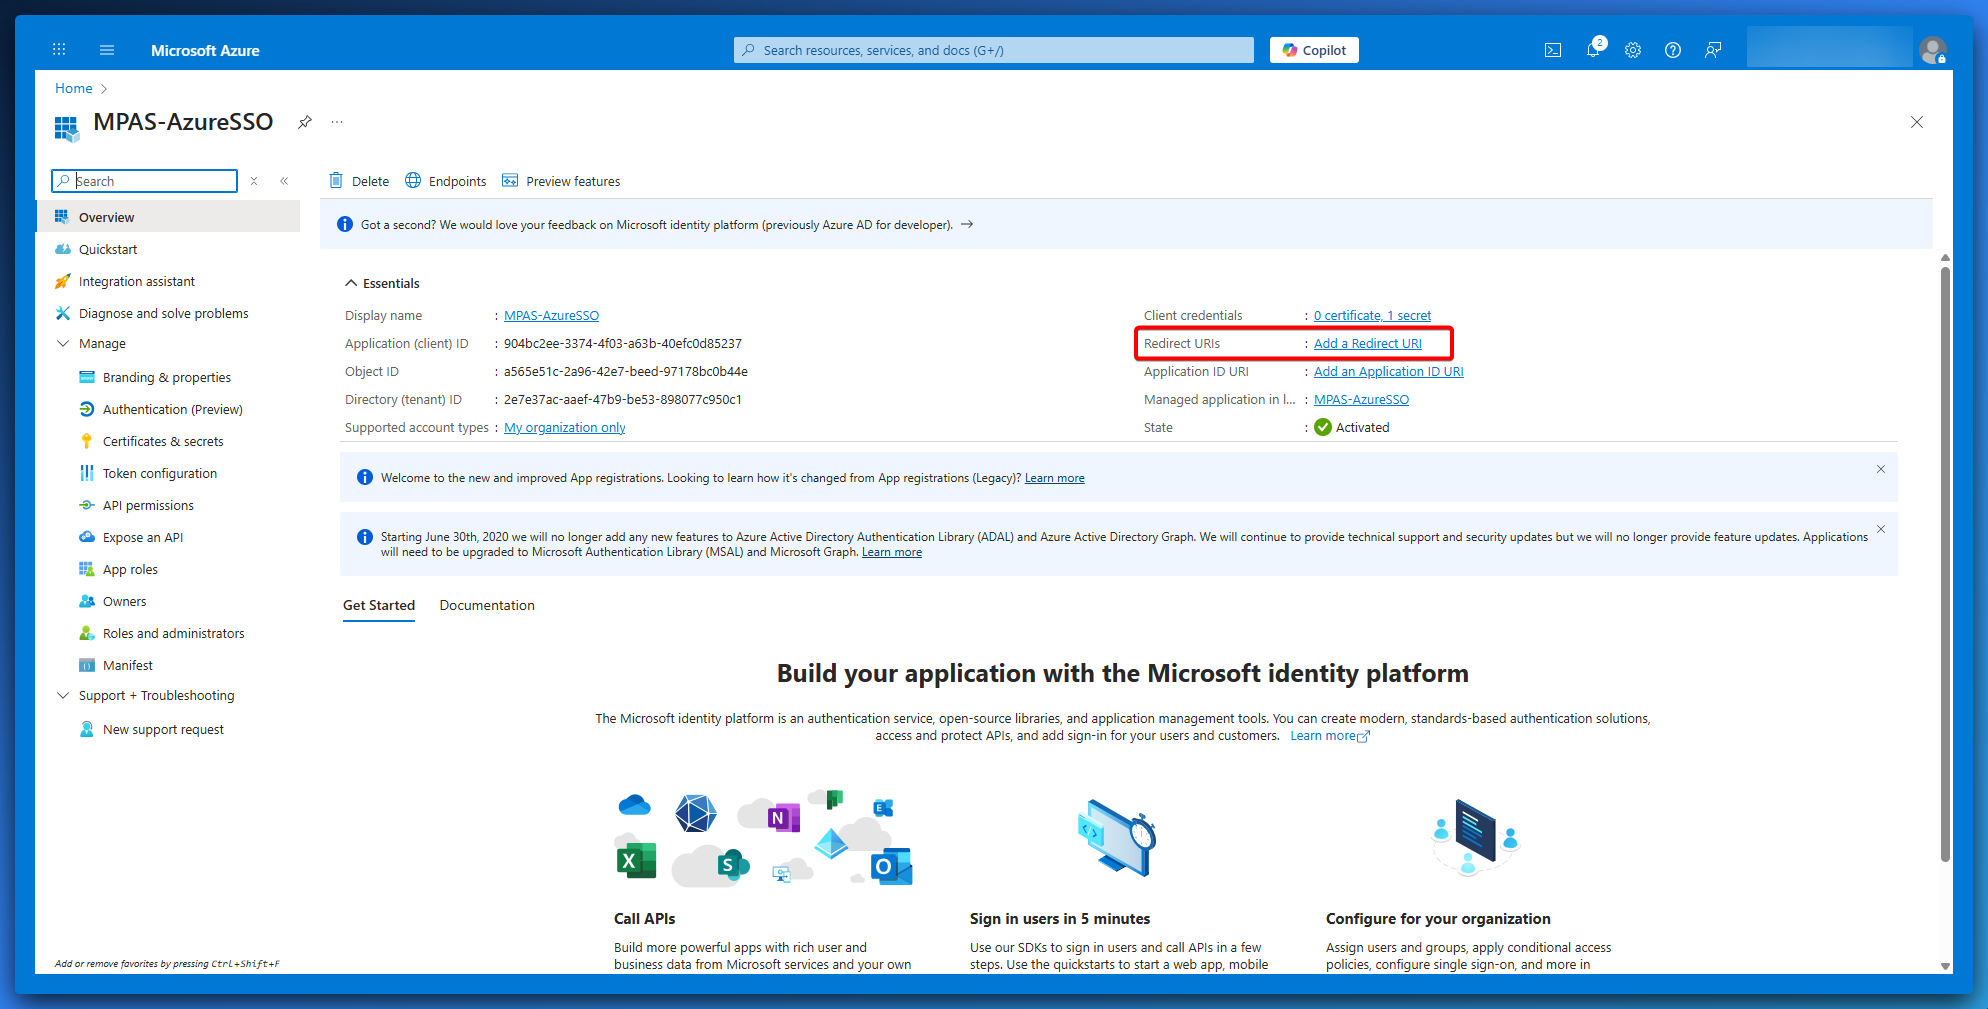Click the Call APIs heading
The width and height of the screenshot is (1988, 1009).
pos(645,919)
